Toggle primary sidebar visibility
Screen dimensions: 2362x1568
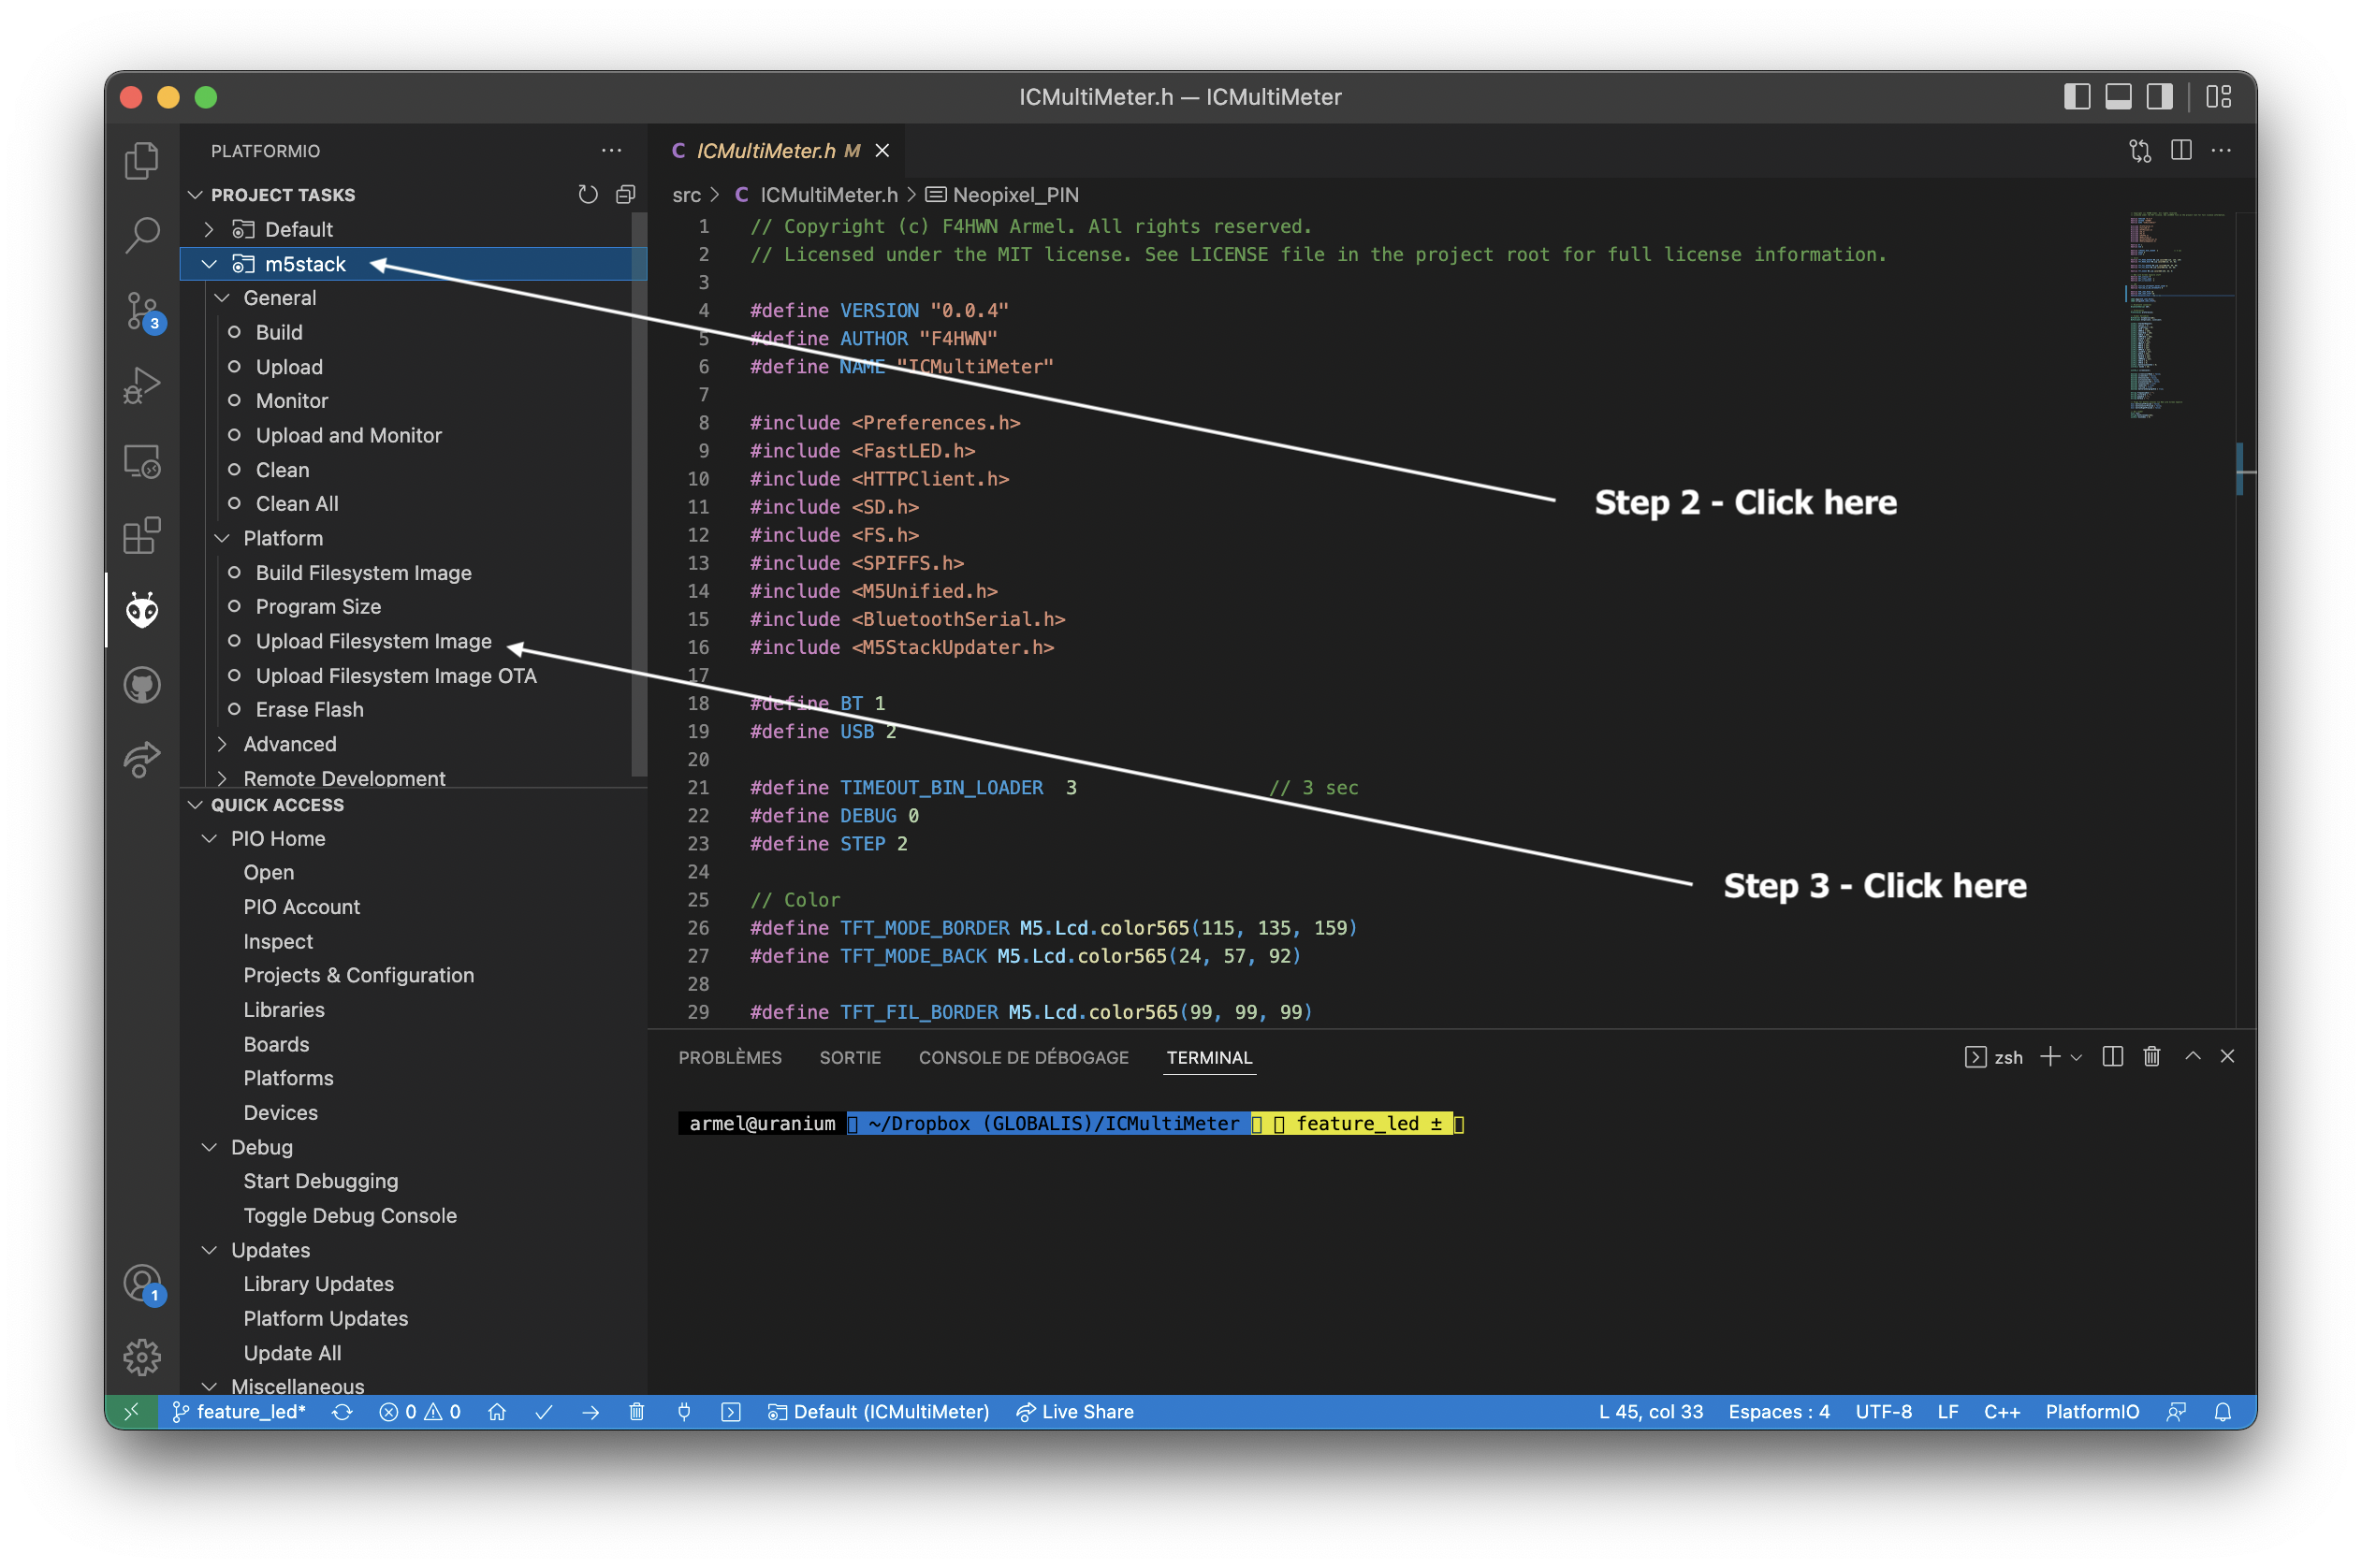(2076, 97)
